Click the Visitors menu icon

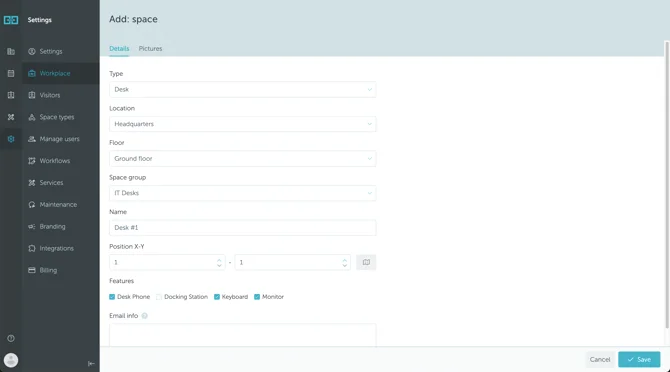click(32, 95)
